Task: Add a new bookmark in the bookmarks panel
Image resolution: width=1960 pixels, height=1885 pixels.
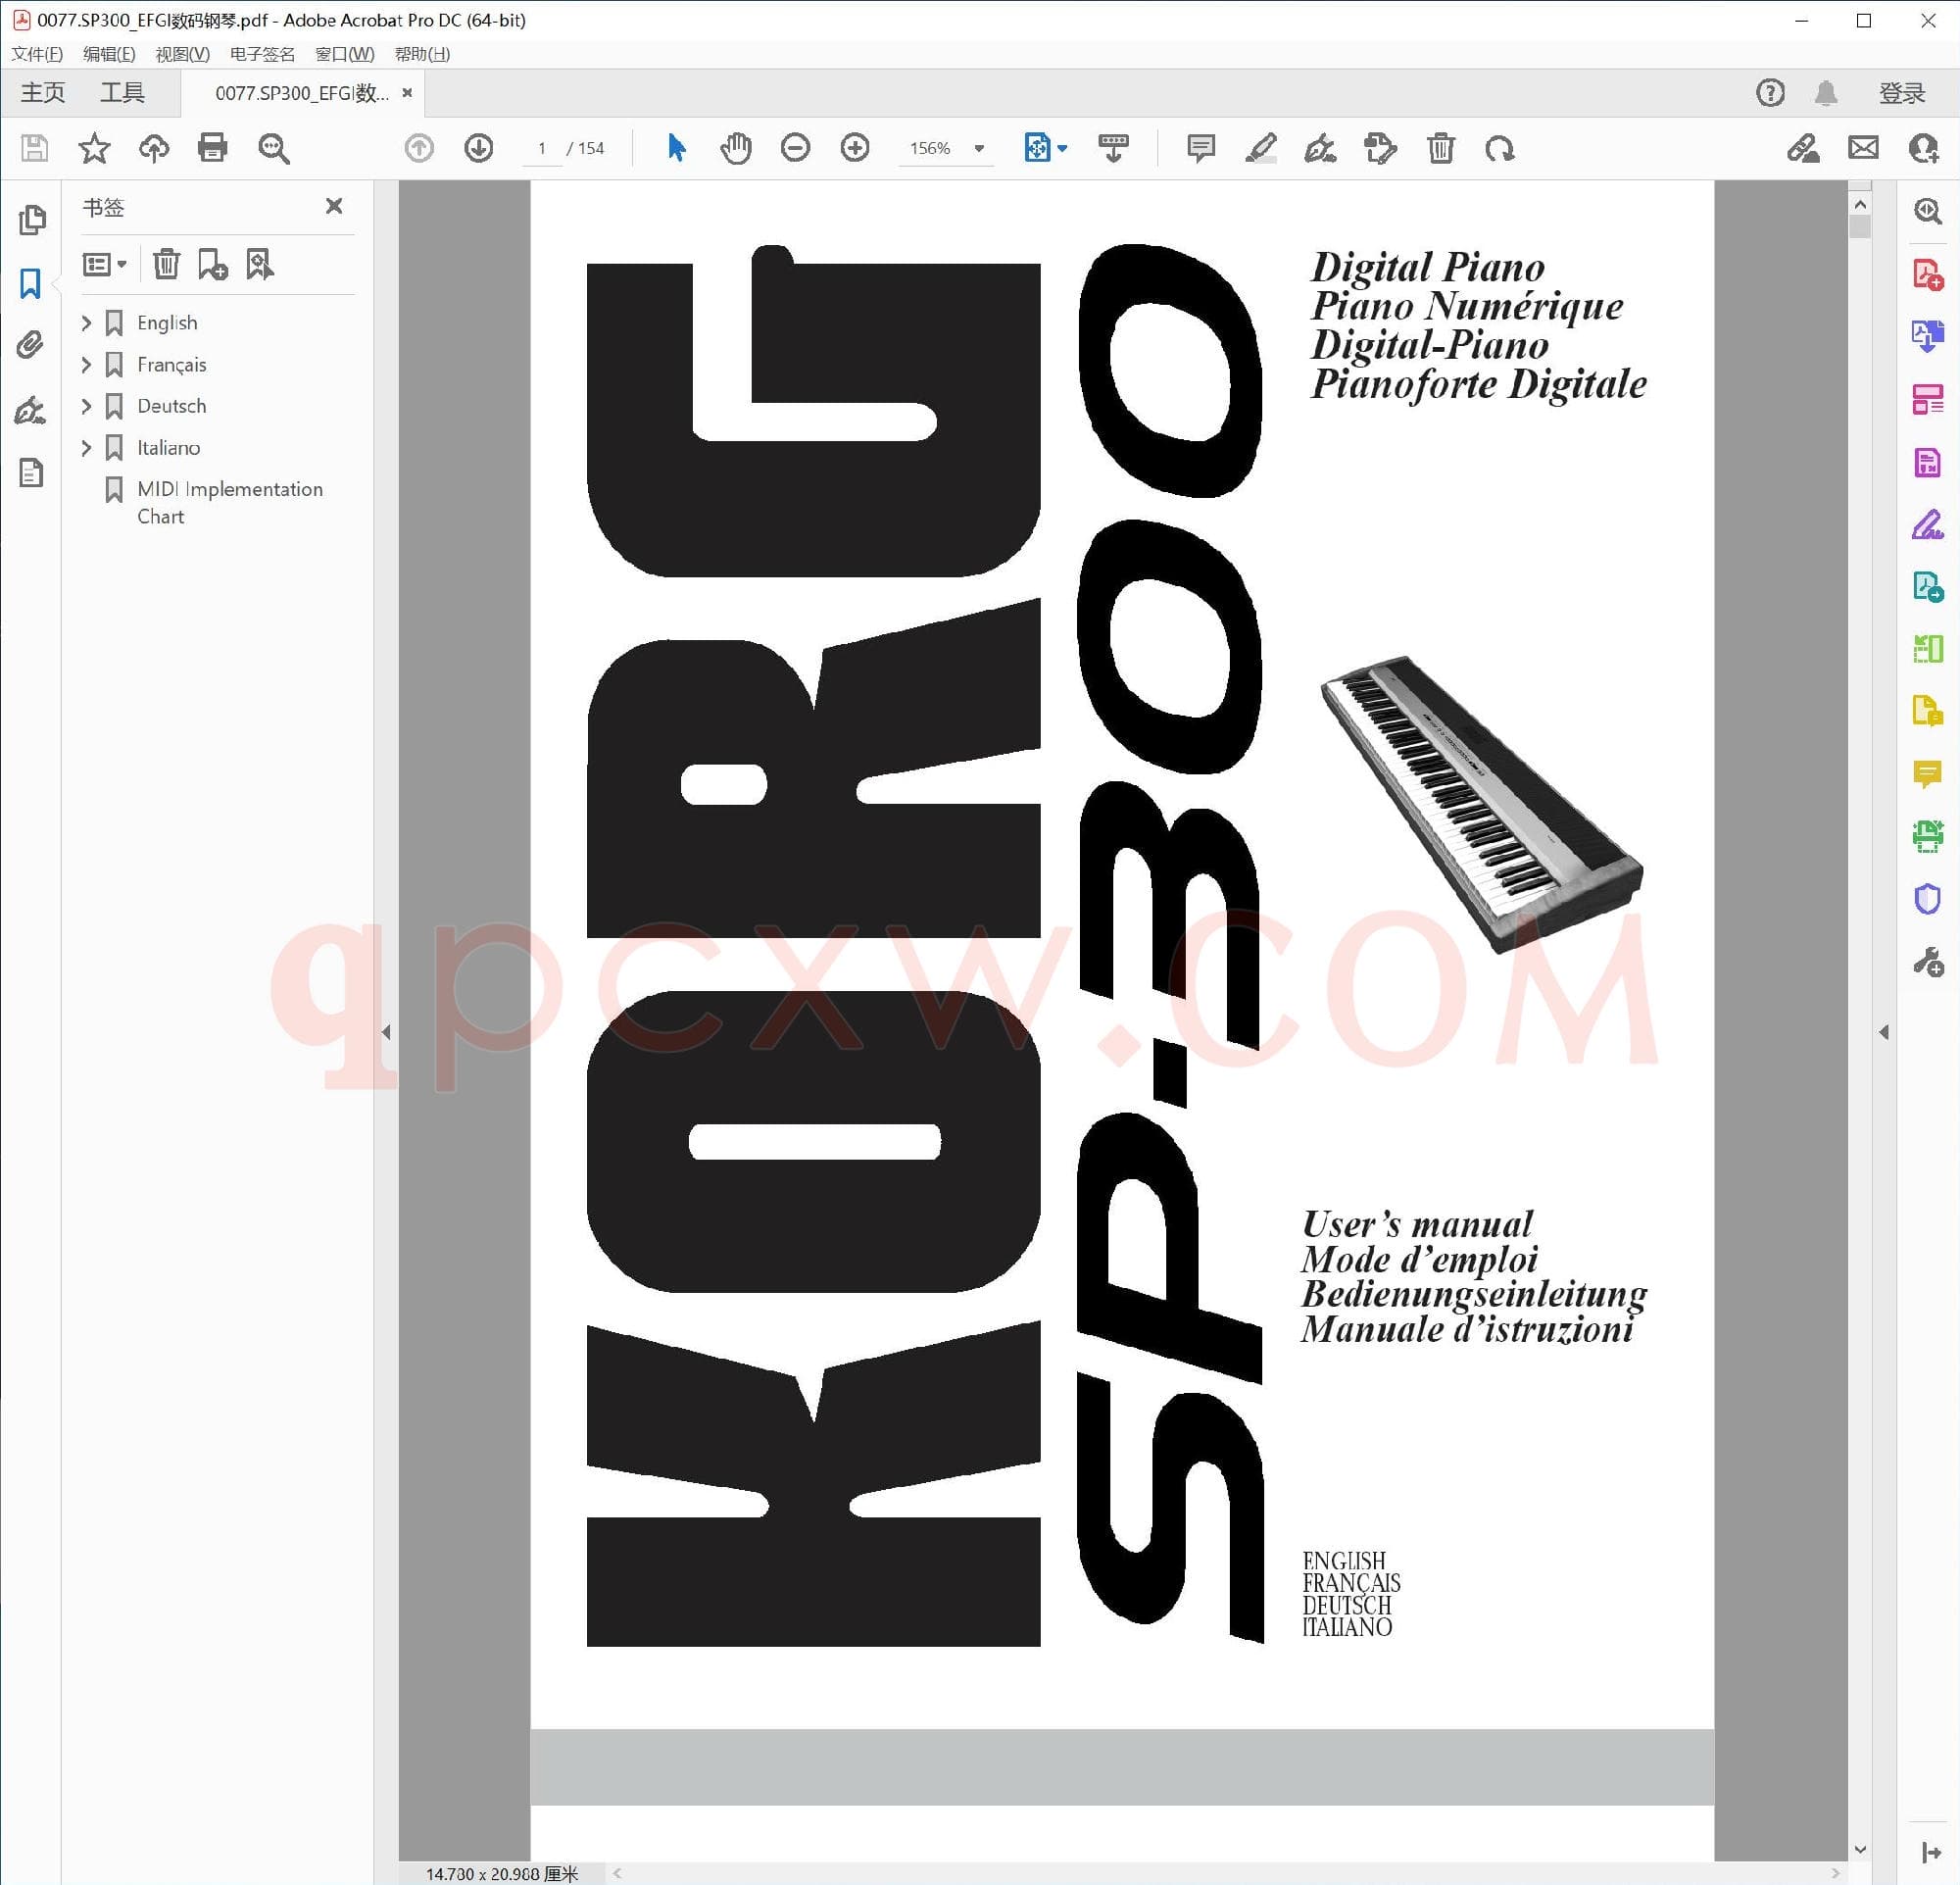Action: pyautogui.click(x=212, y=264)
